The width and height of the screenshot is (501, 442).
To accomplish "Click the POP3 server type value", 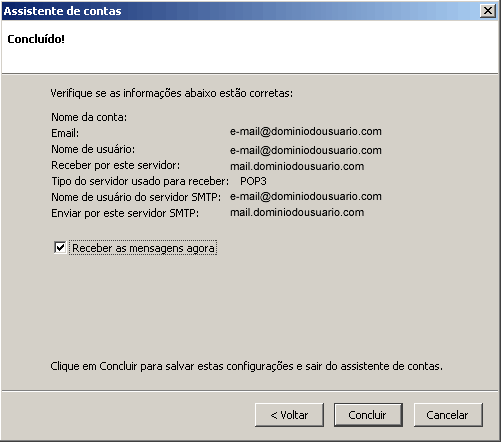I will [x=253, y=181].
